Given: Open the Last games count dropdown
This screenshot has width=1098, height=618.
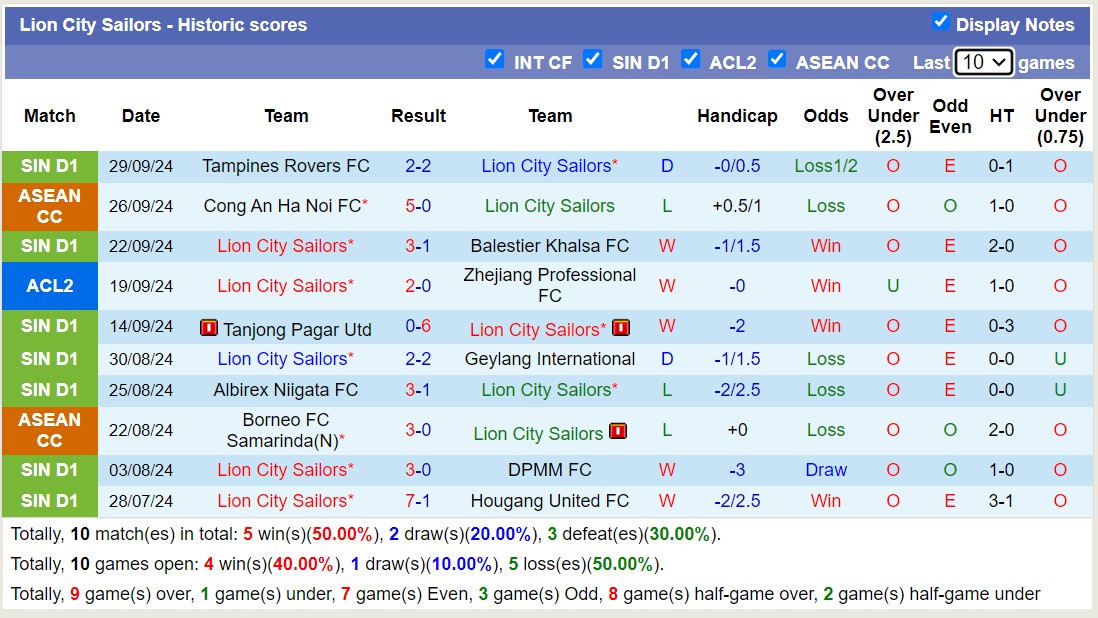Looking at the screenshot, I should coord(983,61).
